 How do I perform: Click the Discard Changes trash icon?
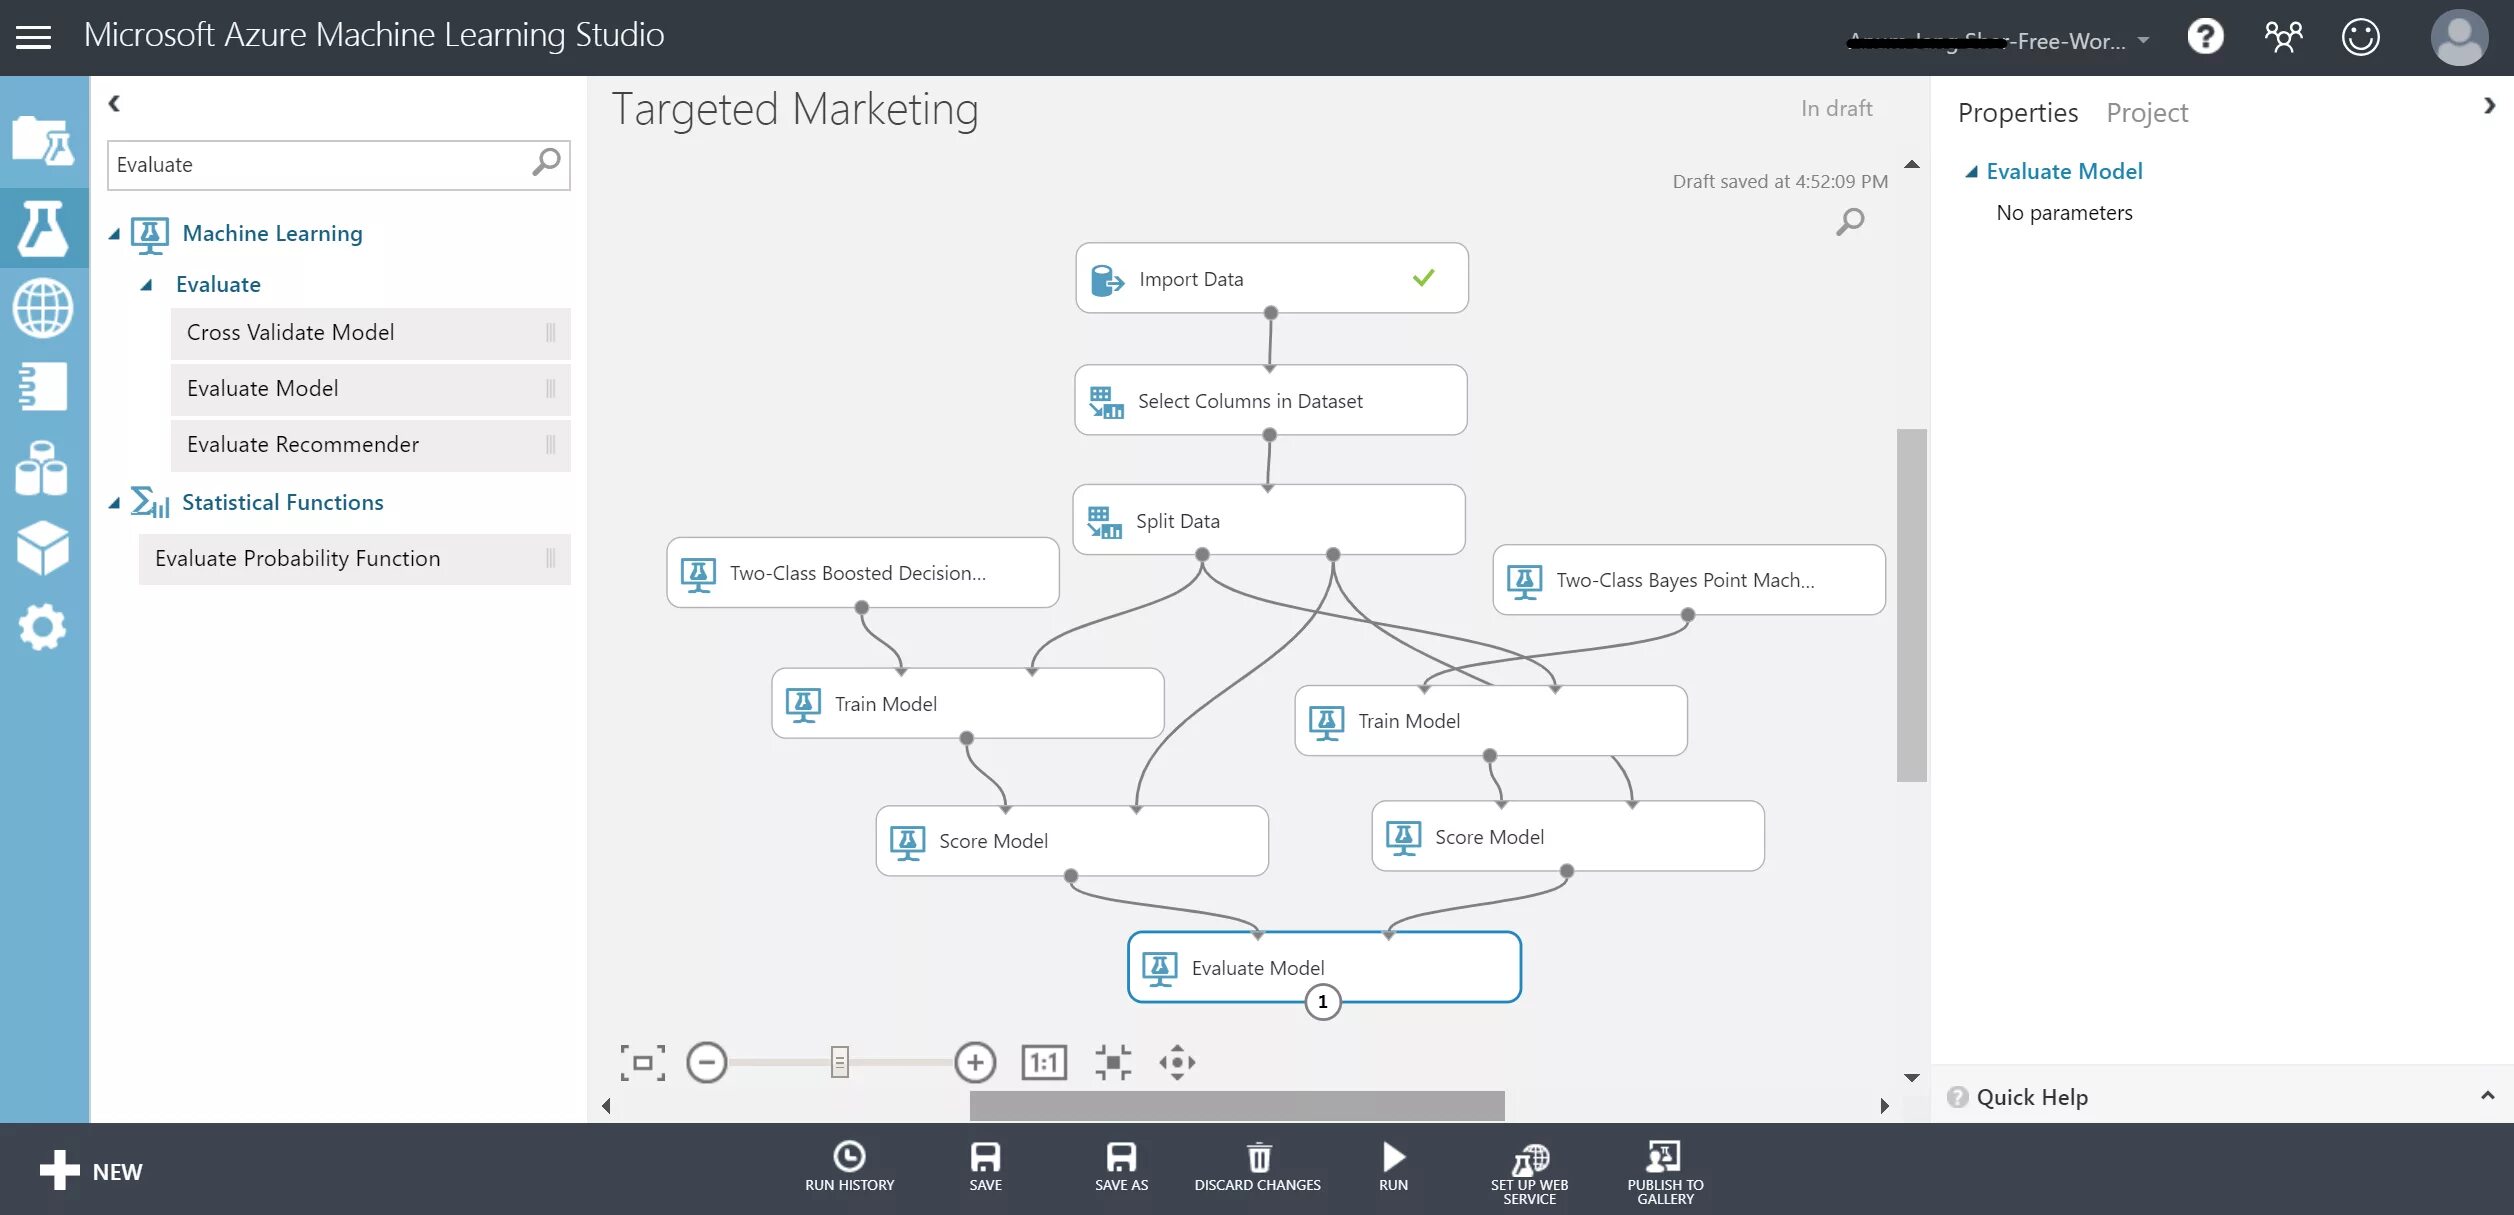pyautogui.click(x=1258, y=1158)
